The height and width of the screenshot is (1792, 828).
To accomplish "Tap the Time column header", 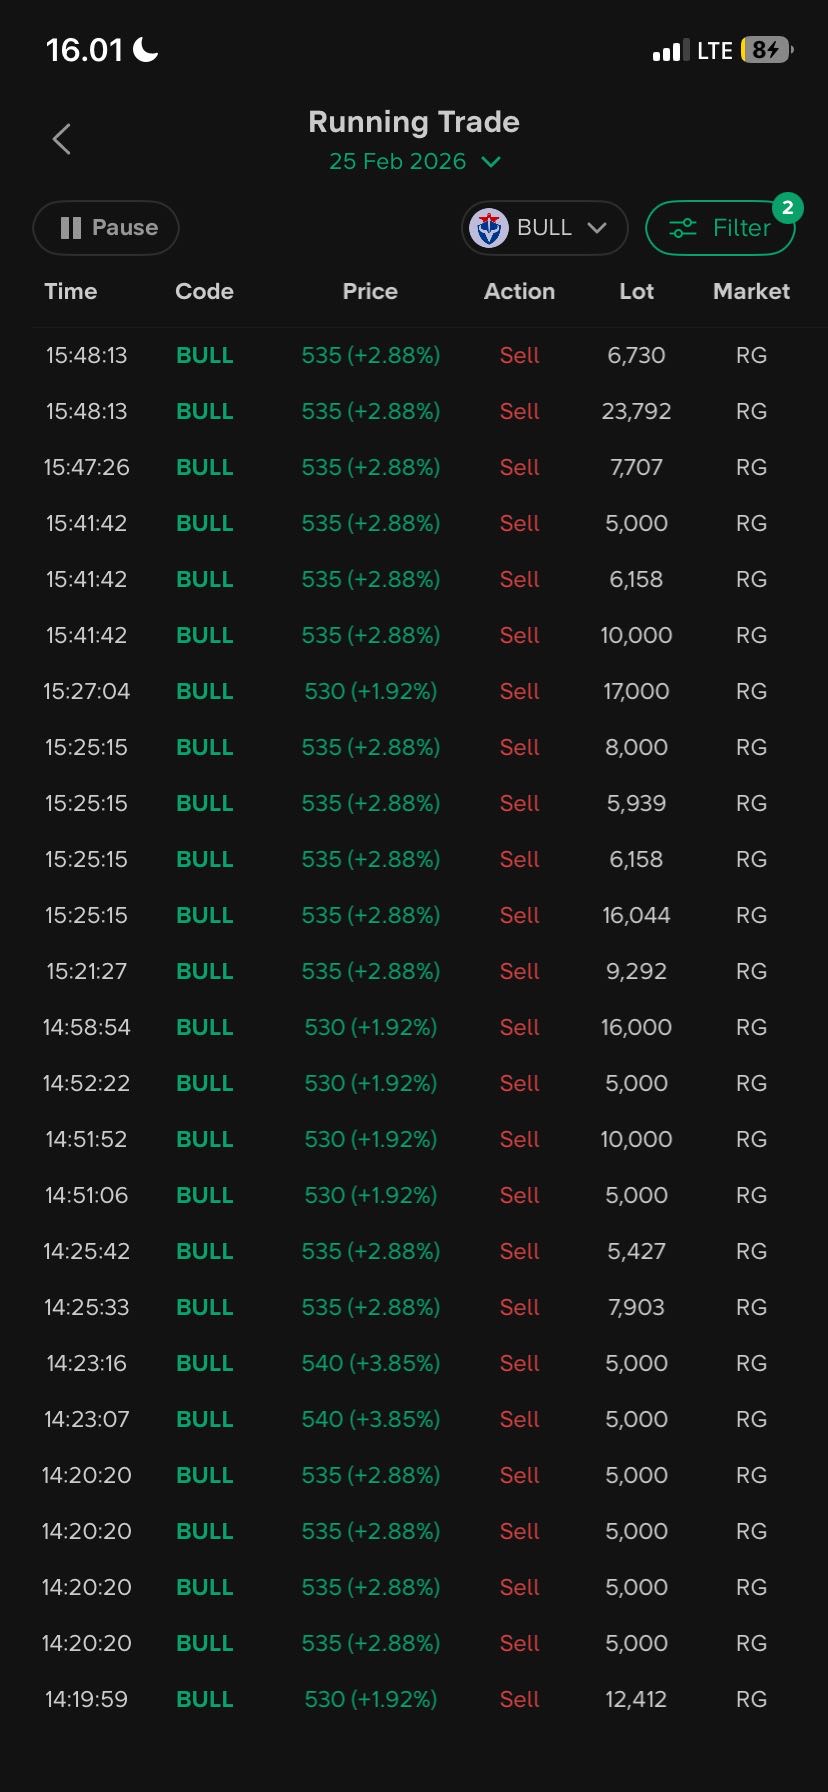I will pyautogui.click(x=71, y=291).
